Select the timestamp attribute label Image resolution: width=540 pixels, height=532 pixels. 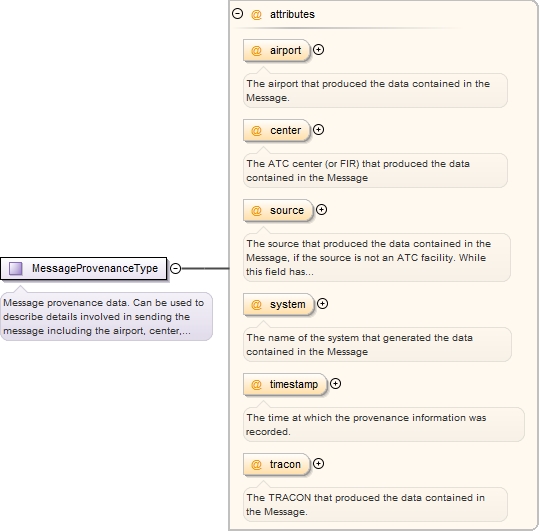point(294,384)
